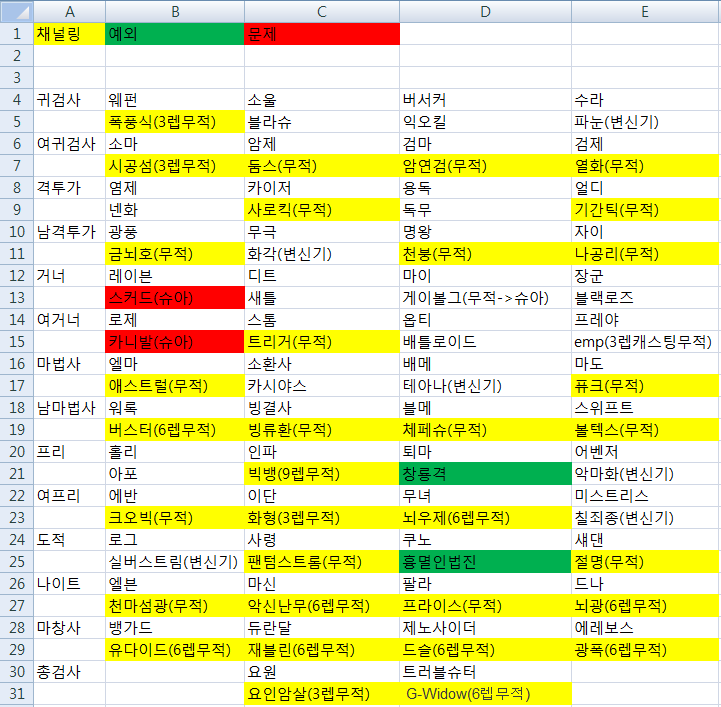Click the 트러블슈터 cell
The height and width of the screenshot is (707, 721).
coord(485,671)
